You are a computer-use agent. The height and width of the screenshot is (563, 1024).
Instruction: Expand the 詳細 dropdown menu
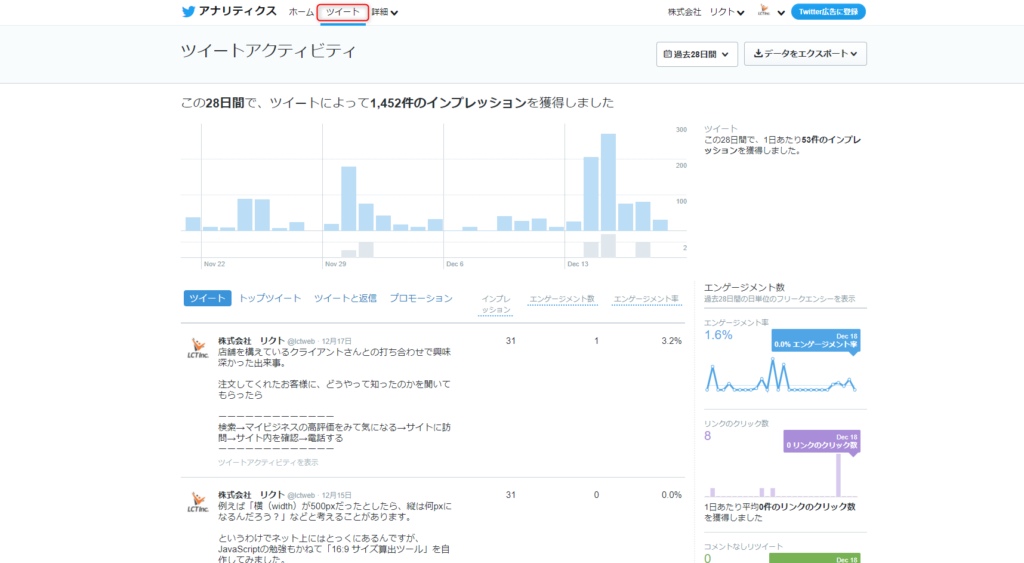pyautogui.click(x=385, y=12)
